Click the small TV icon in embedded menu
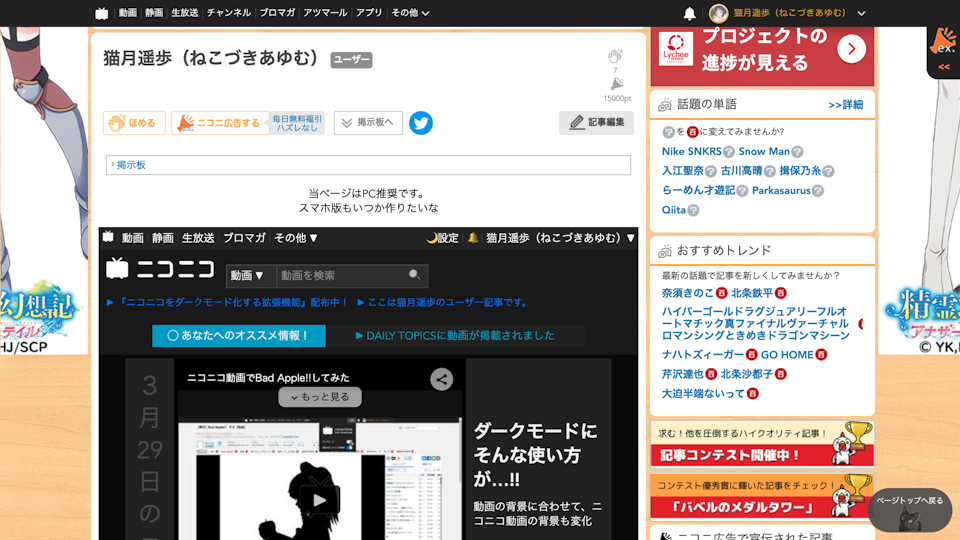This screenshot has height=540, width=960. tap(108, 237)
